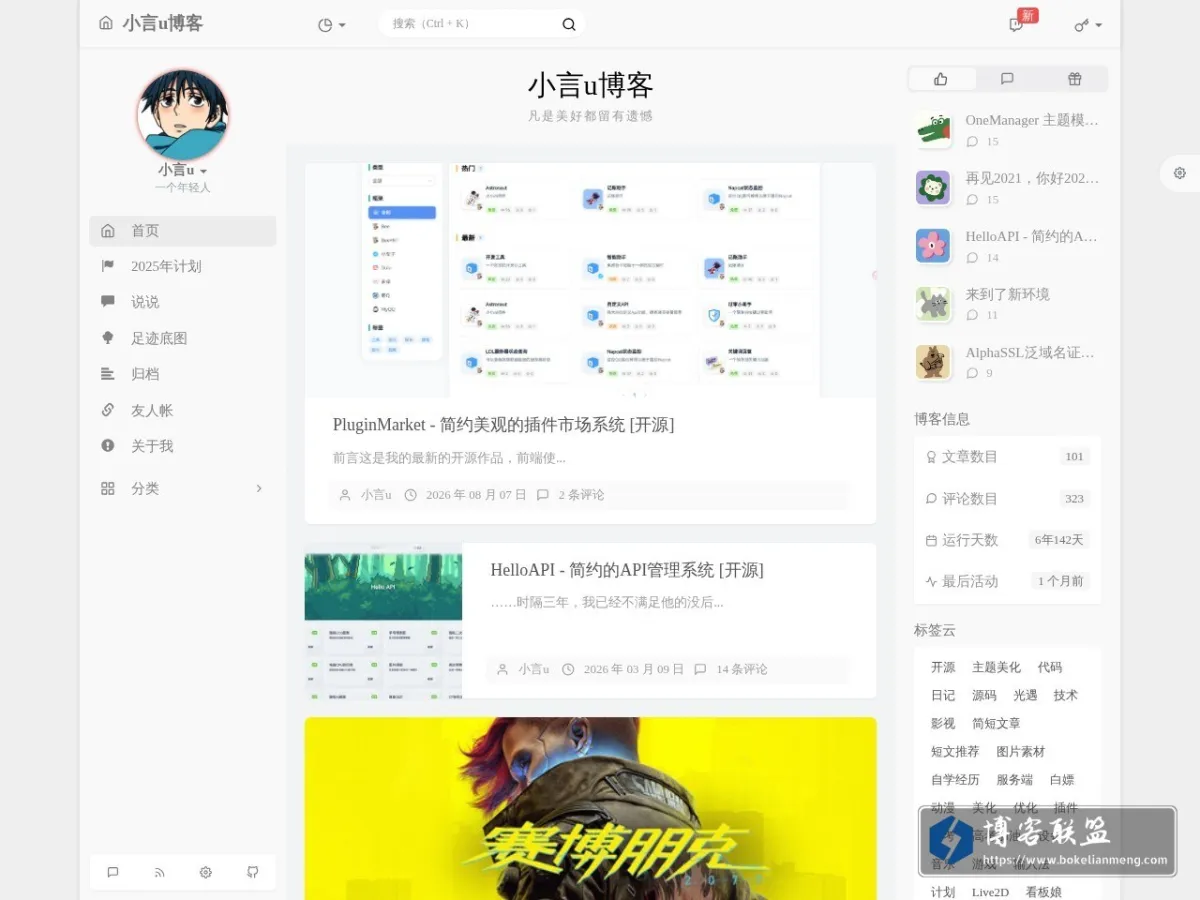Open HelloAPI - 简约的API管理系统 article title
The height and width of the screenshot is (900, 1200).
[x=627, y=570]
